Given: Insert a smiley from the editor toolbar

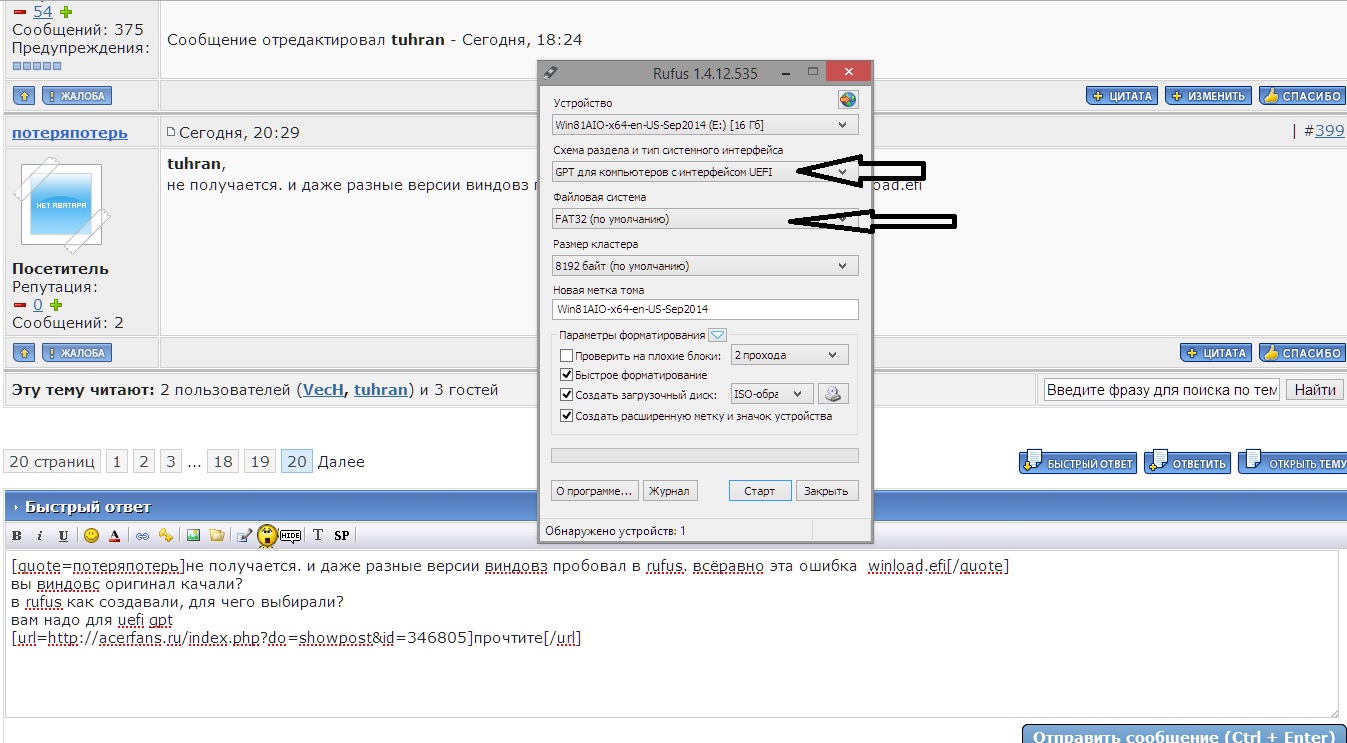Looking at the screenshot, I should (91, 536).
